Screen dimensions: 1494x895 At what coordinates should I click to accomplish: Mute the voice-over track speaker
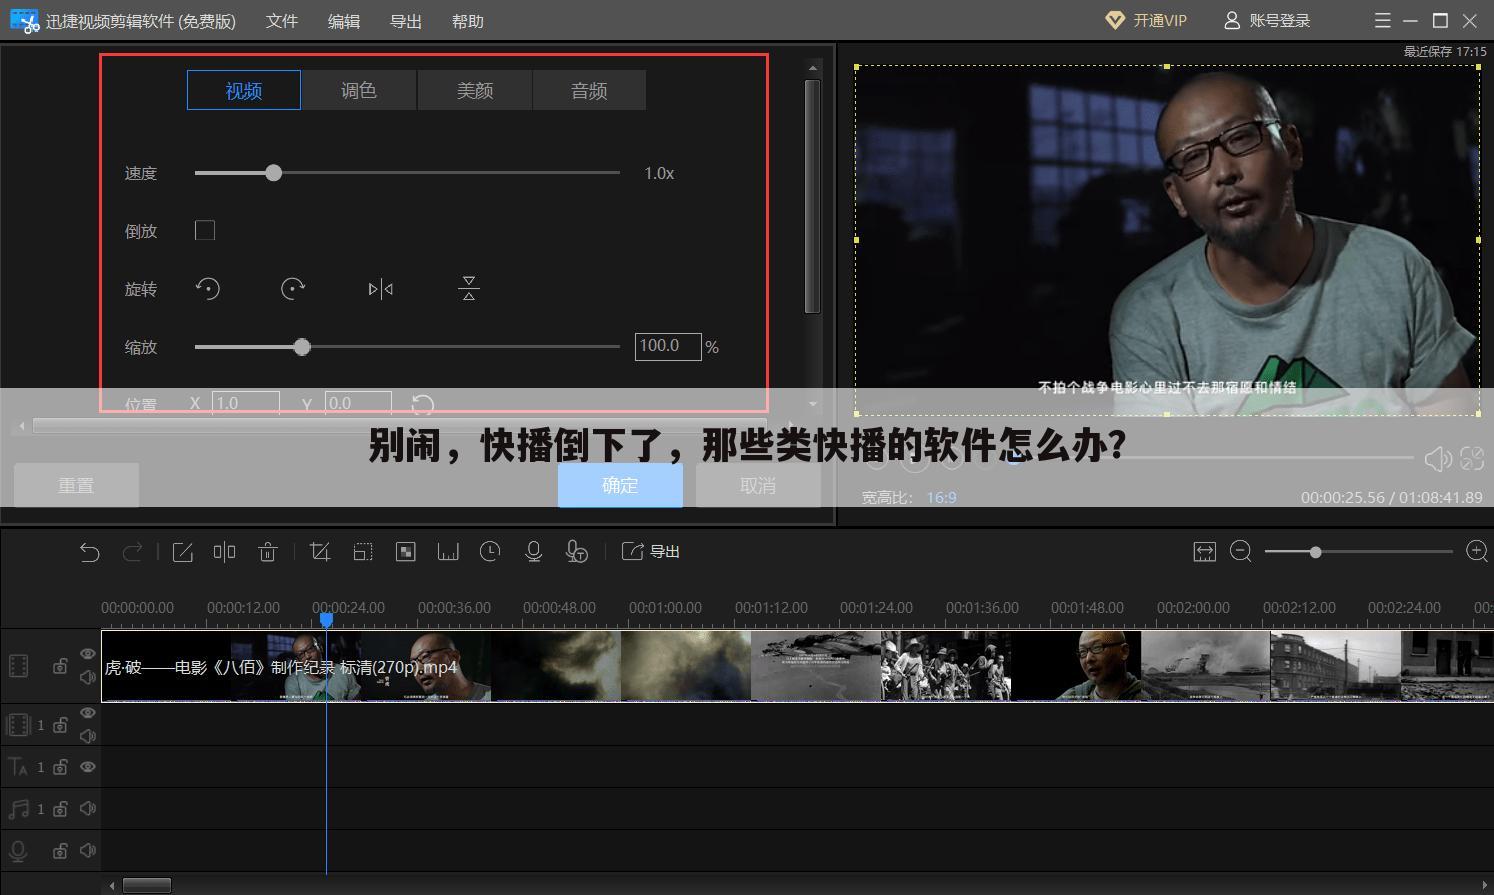[88, 850]
